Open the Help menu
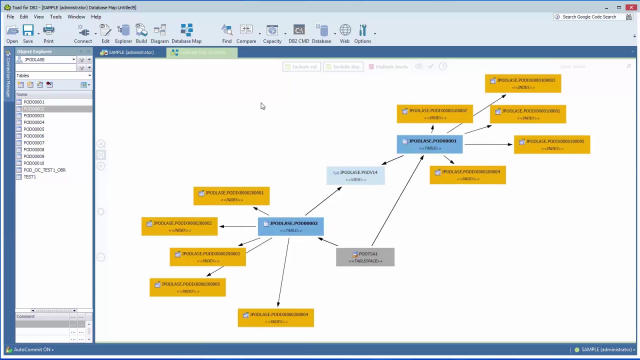 pyautogui.click(x=96, y=17)
